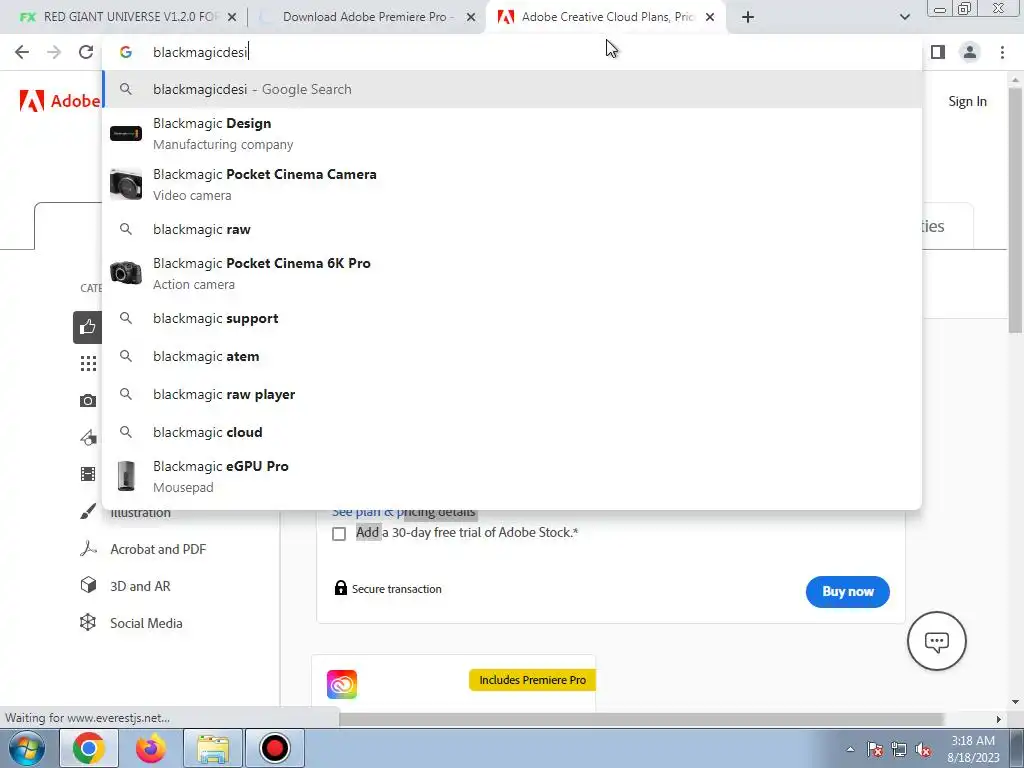Select 'blackmagicdesi - Google Search' suggestion
1024x768 pixels.
coord(512,89)
